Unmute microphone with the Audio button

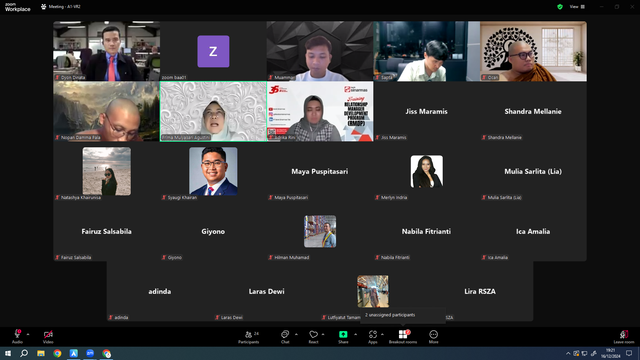17,336
